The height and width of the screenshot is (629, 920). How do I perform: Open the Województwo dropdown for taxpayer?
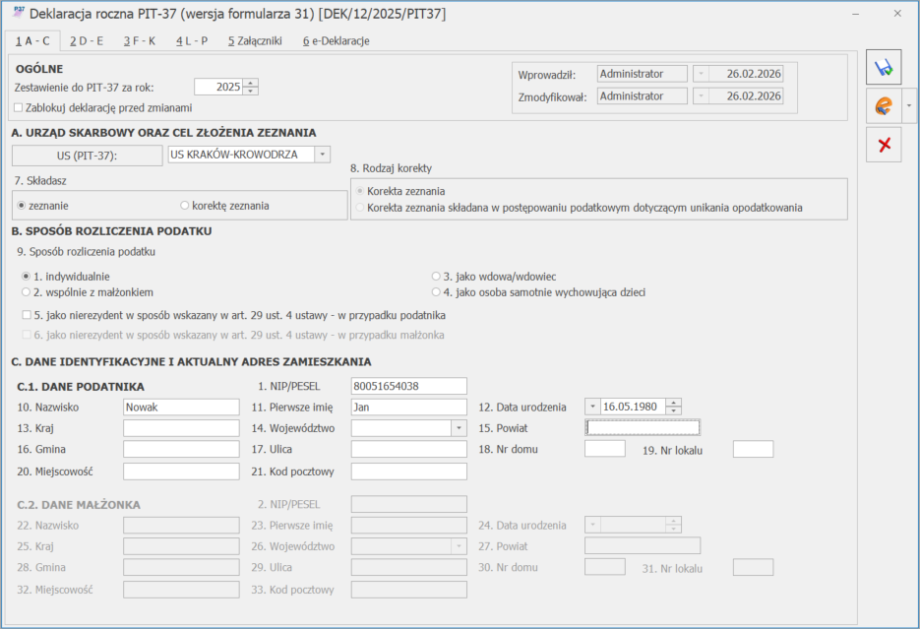pos(459,428)
